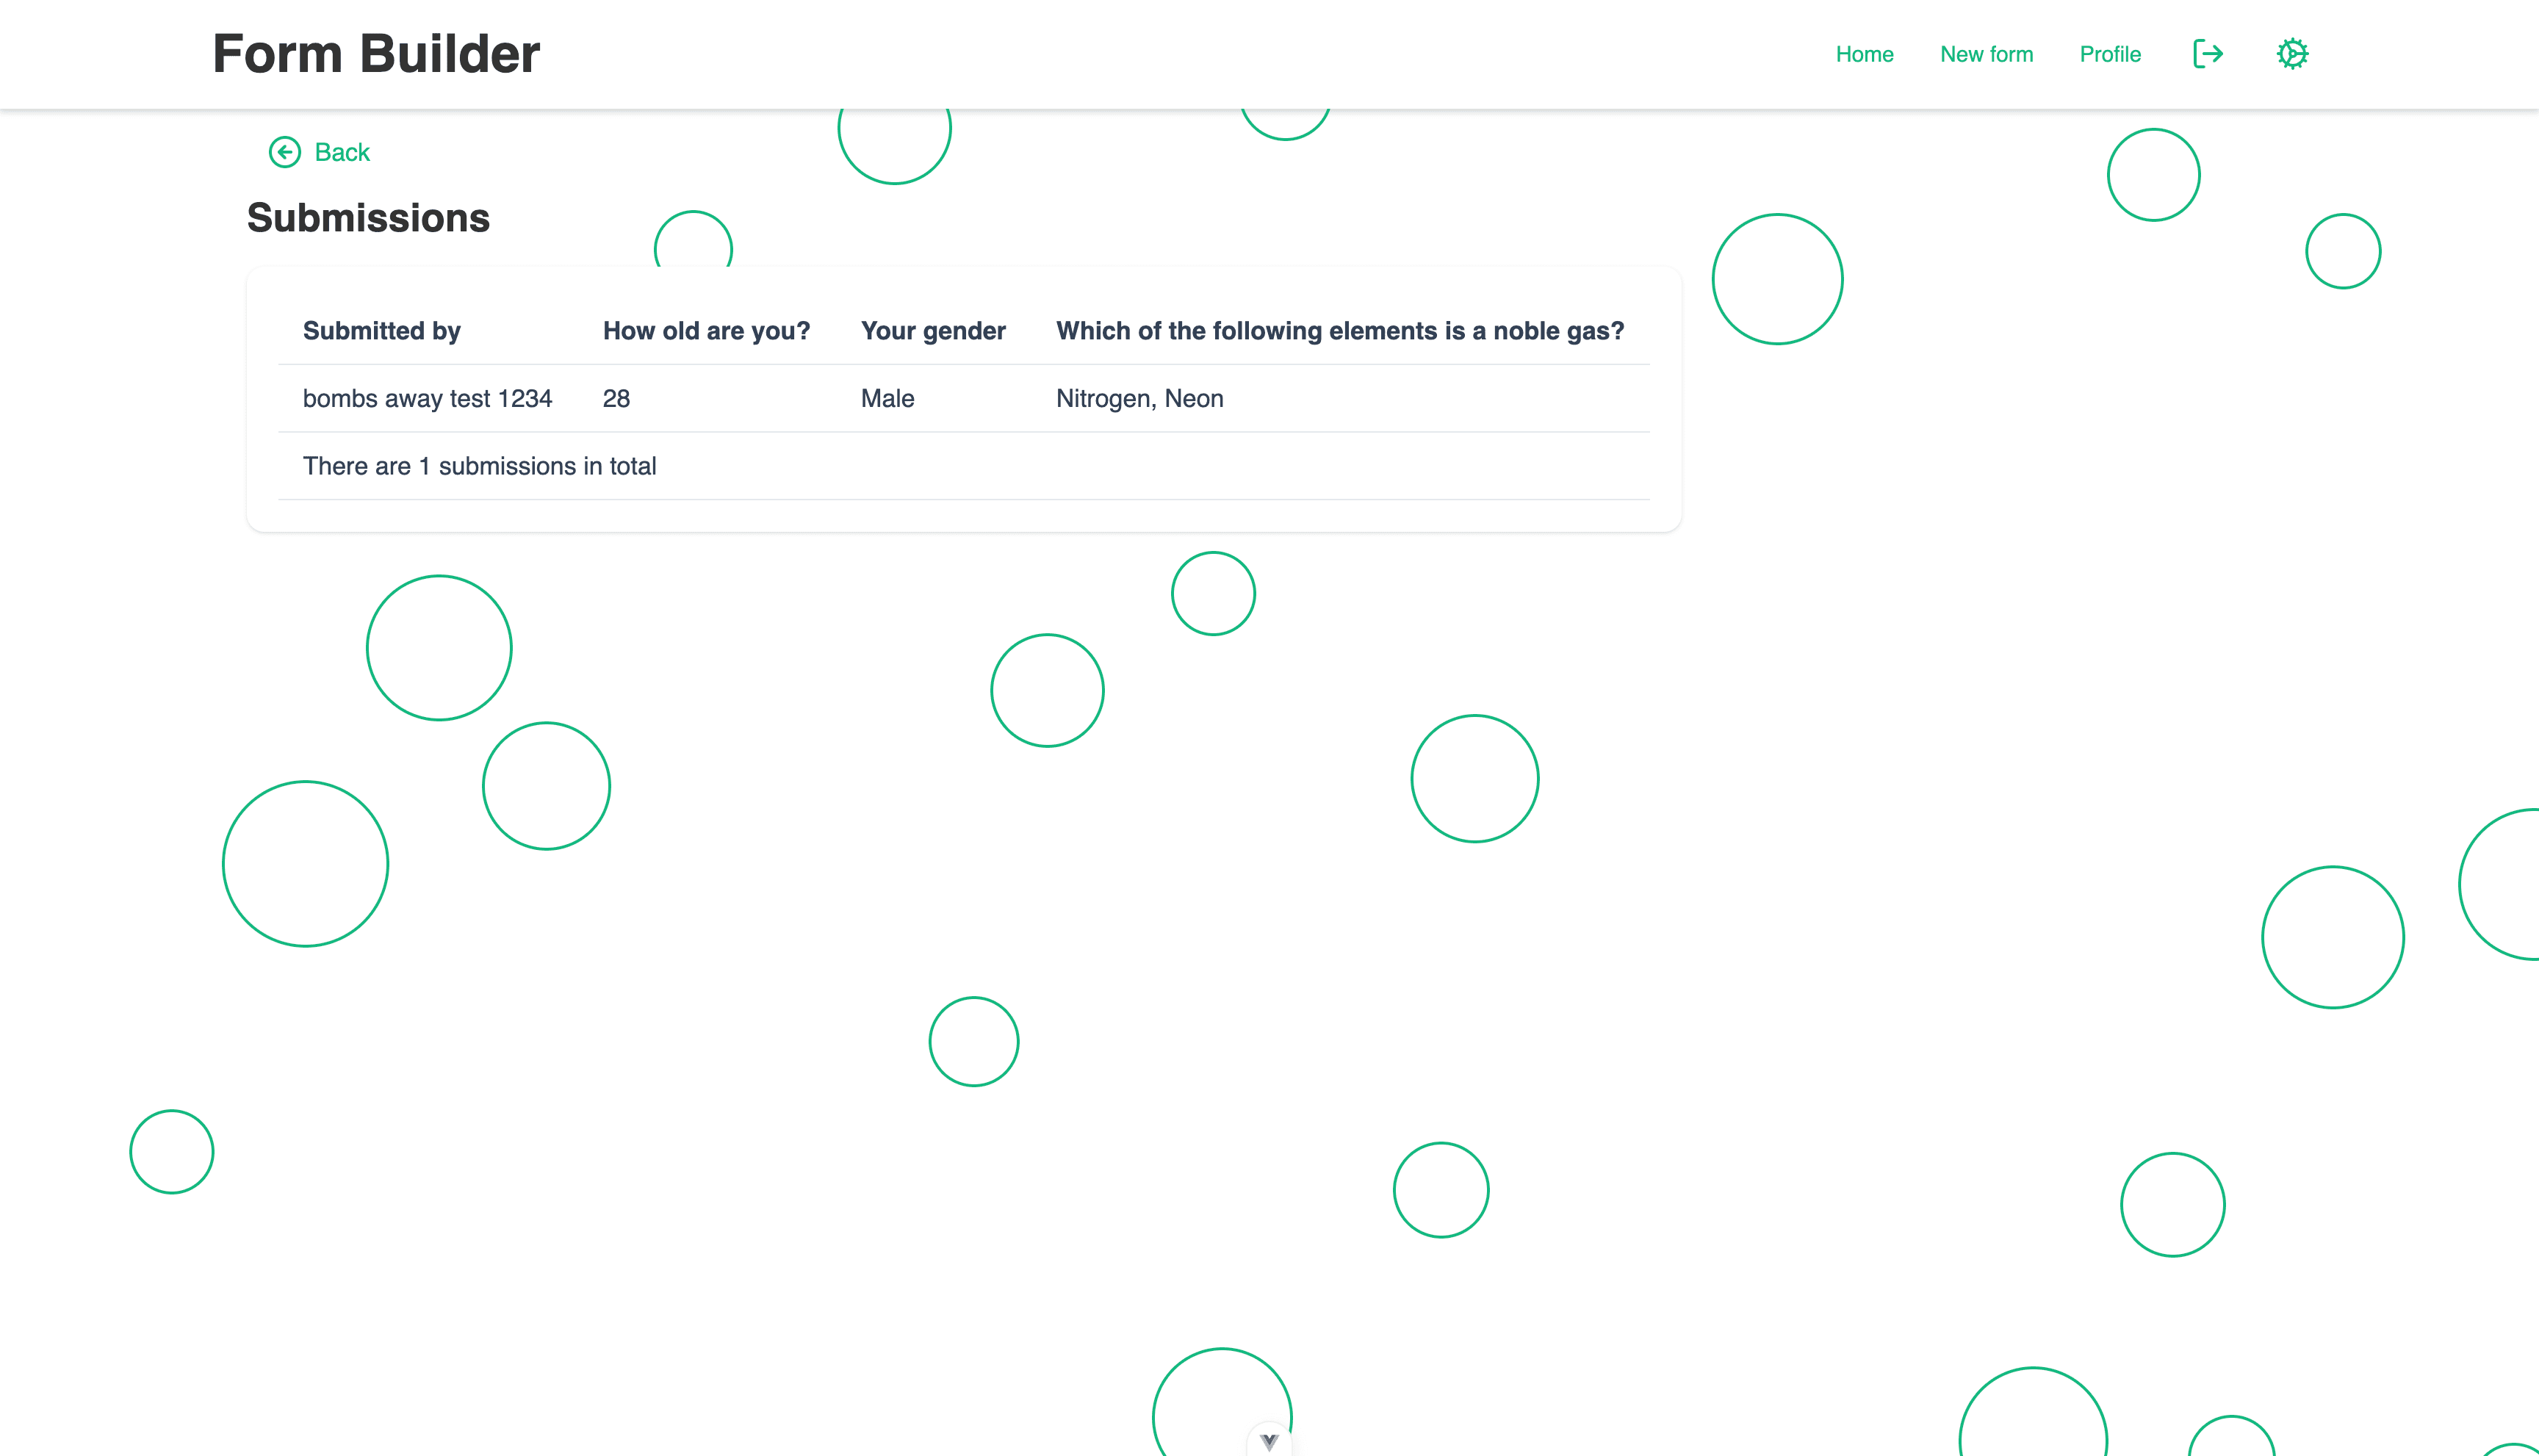Viewport: 2539px width, 1456px height.
Task: Navigate to the Profile page
Action: point(2110,54)
